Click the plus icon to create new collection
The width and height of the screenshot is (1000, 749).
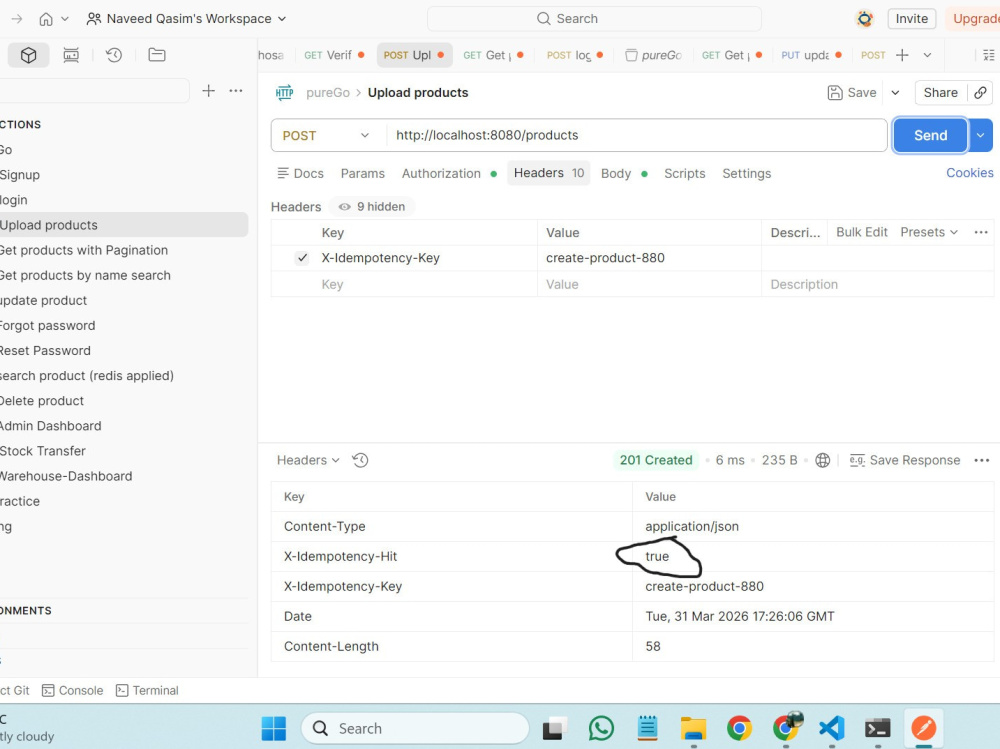[x=209, y=91]
